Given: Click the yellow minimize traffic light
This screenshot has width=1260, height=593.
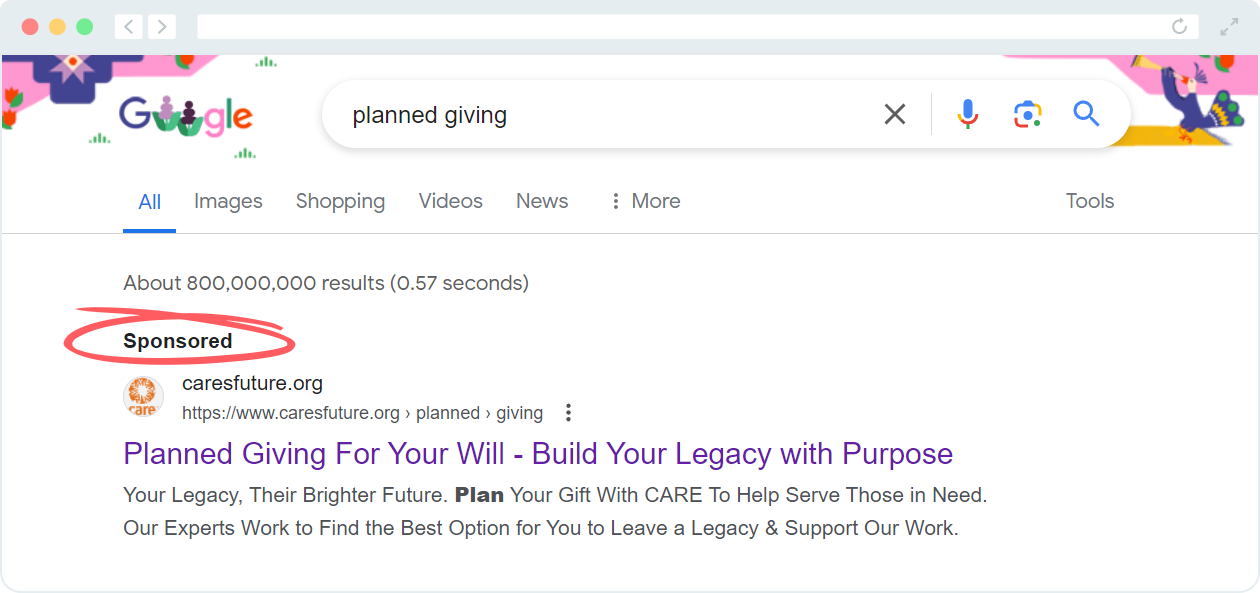Looking at the screenshot, I should point(57,26).
